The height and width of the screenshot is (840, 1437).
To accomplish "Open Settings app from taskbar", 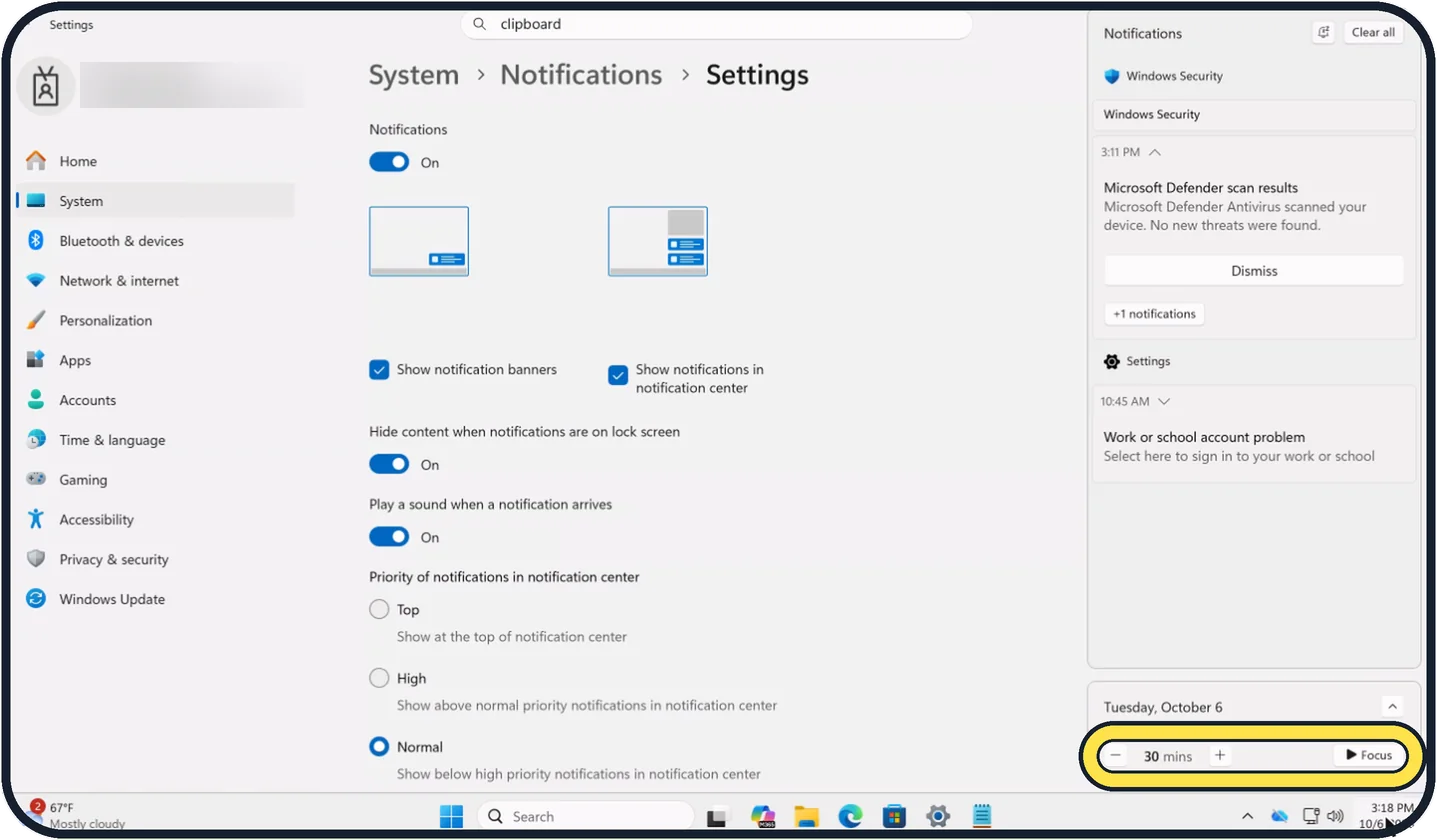I will [937, 817].
